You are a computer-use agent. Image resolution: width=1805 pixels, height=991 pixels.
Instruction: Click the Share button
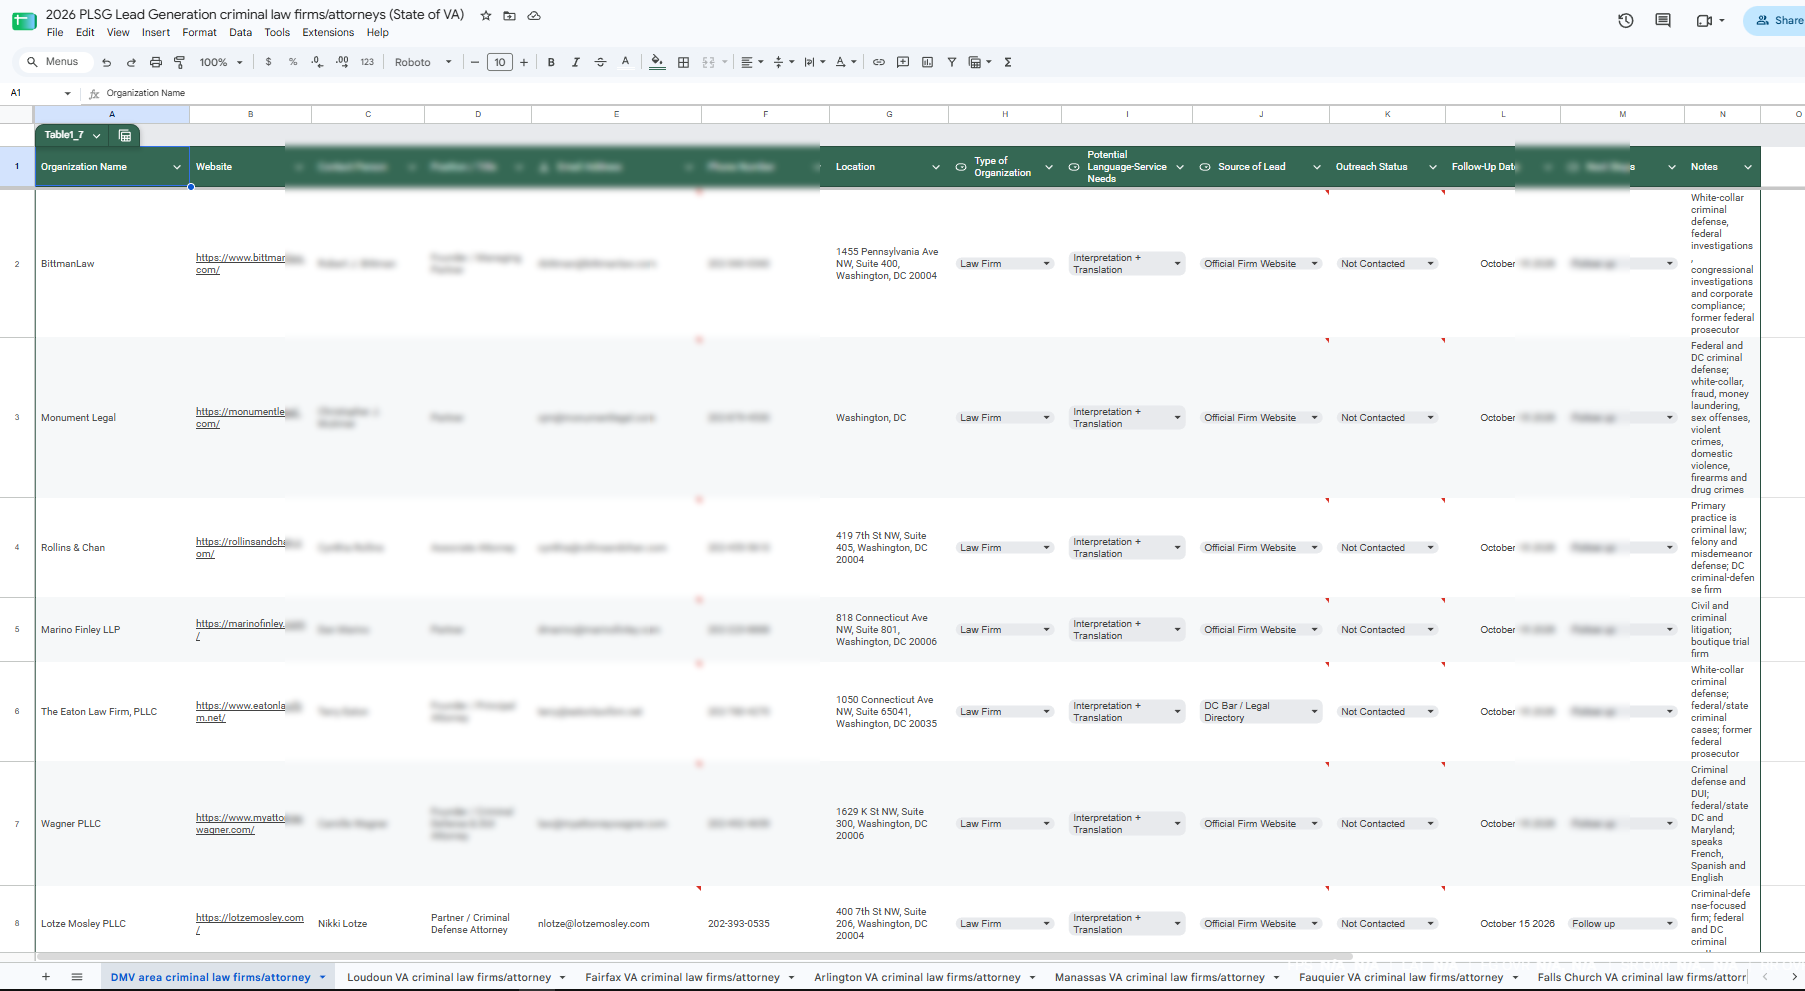point(1779,20)
